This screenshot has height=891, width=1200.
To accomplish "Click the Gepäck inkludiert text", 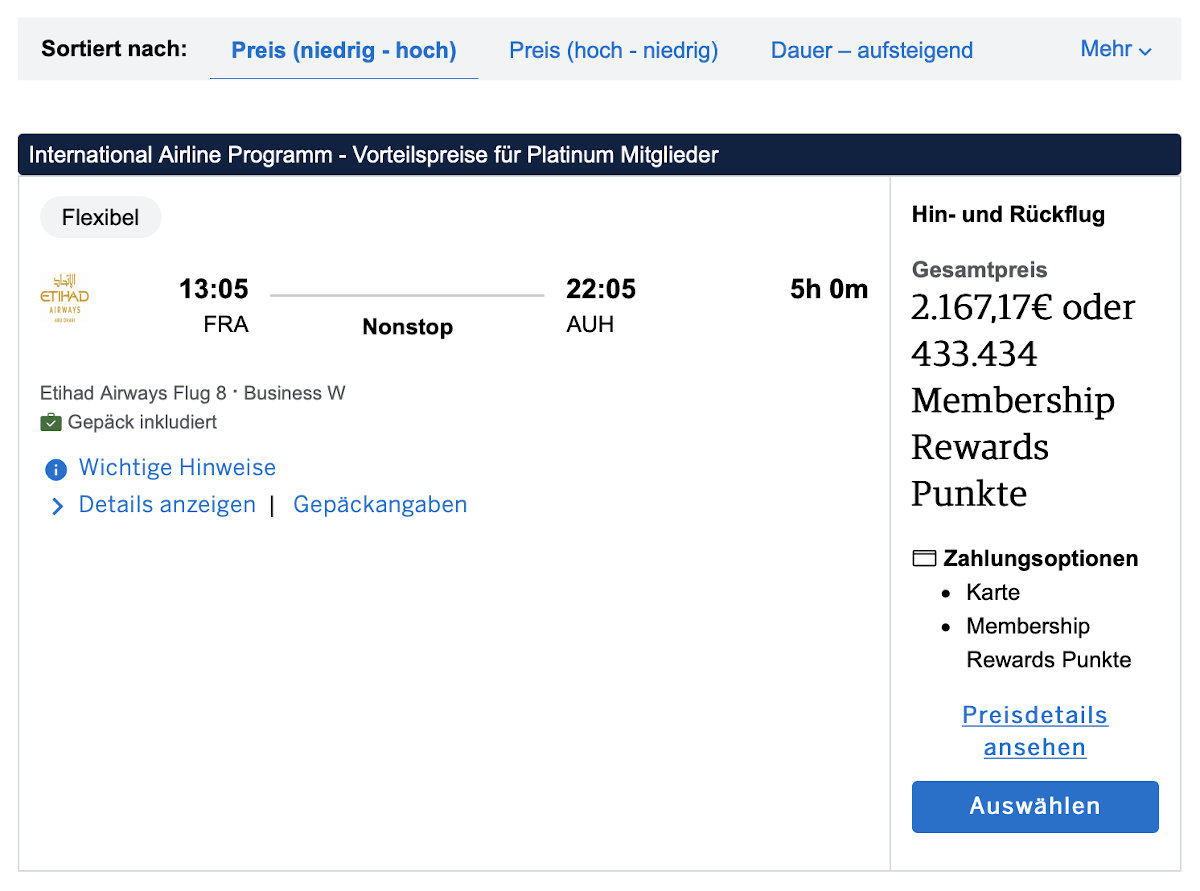I will coord(142,422).
